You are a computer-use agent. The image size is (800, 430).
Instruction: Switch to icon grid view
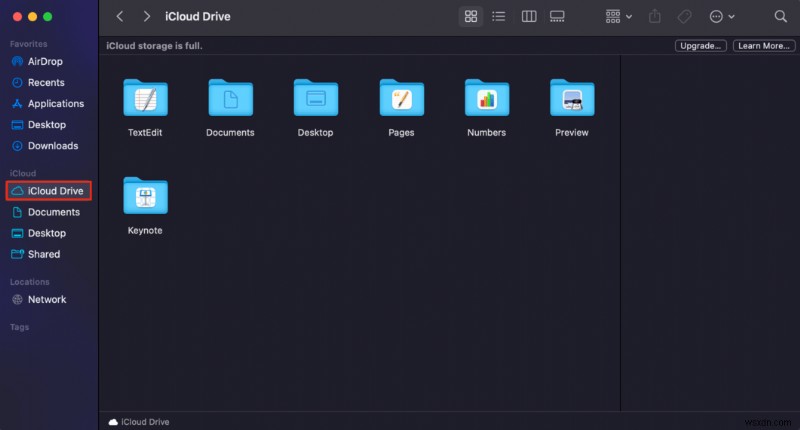coord(470,17)
